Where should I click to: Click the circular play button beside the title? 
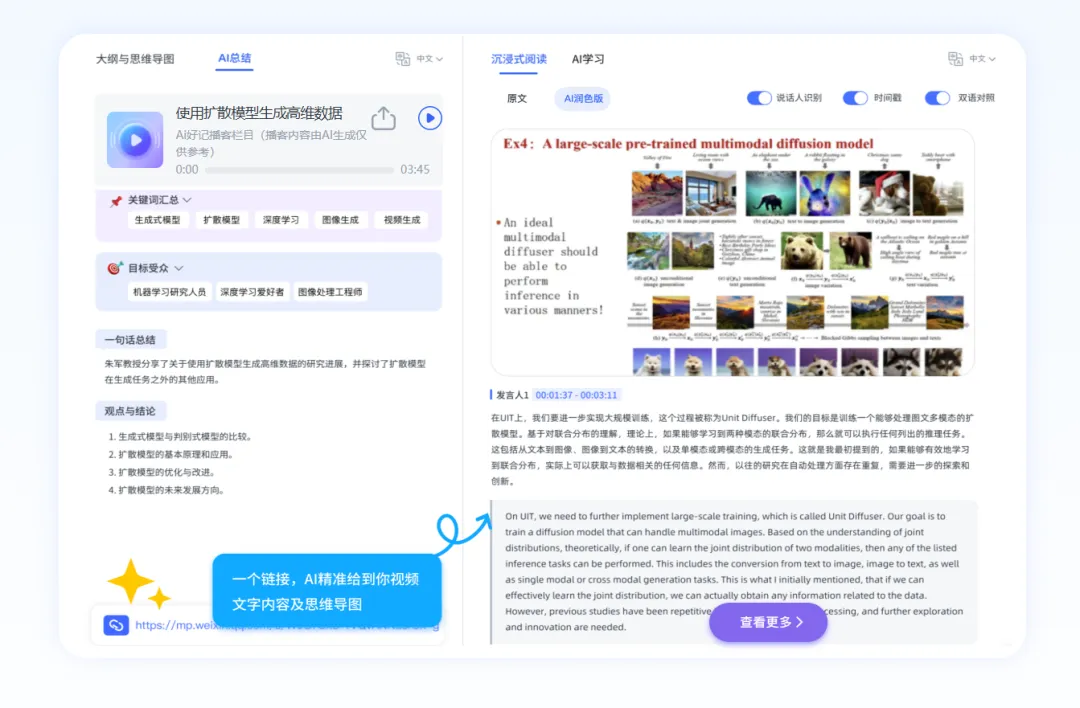pyautogui.click(x=429, y=118)
